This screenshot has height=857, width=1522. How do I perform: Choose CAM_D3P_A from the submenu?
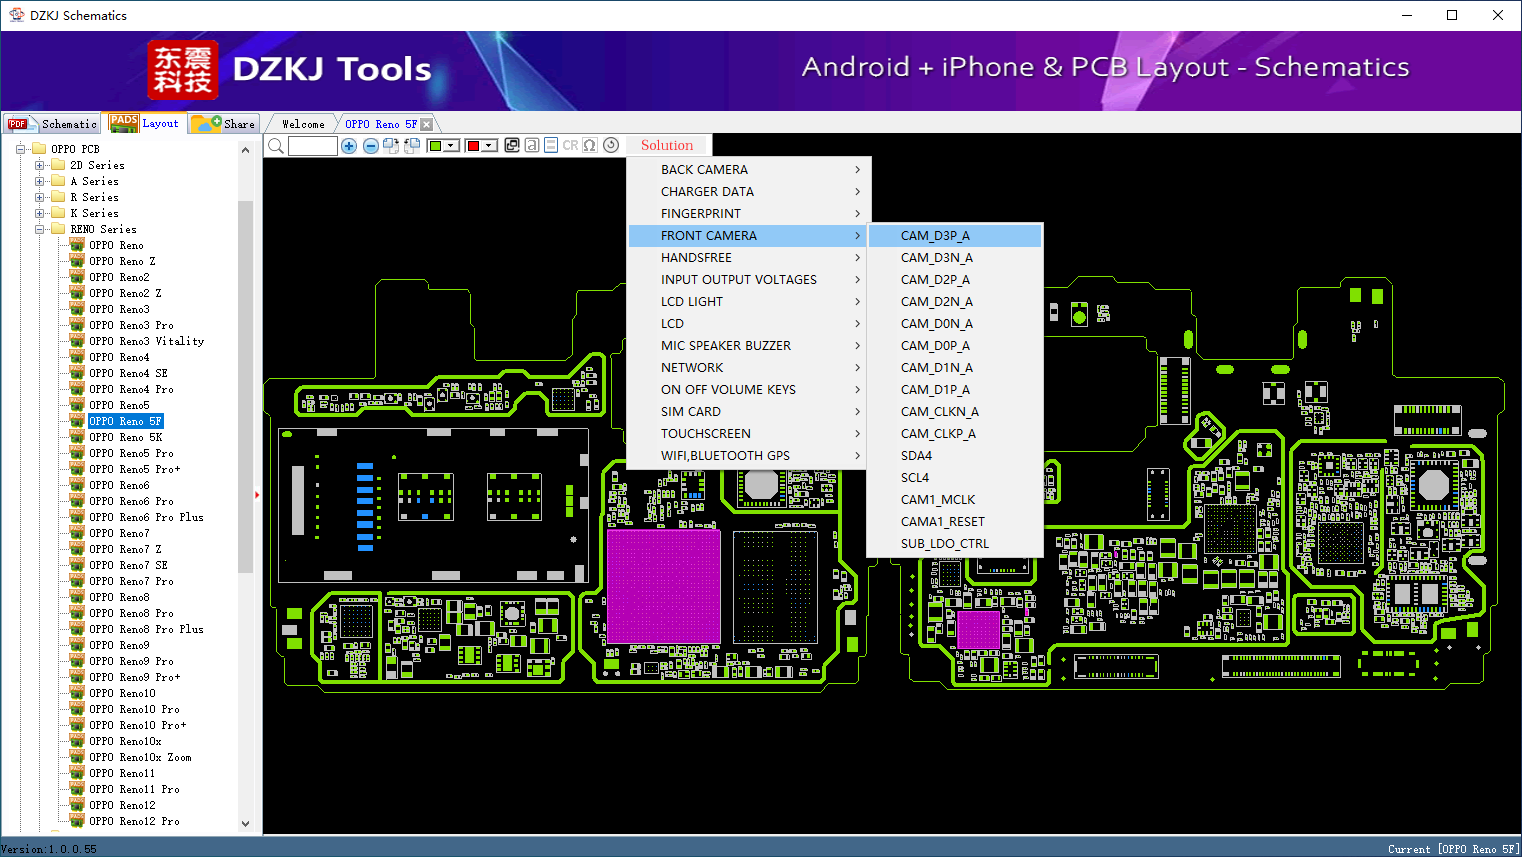[x=956, y=236]
